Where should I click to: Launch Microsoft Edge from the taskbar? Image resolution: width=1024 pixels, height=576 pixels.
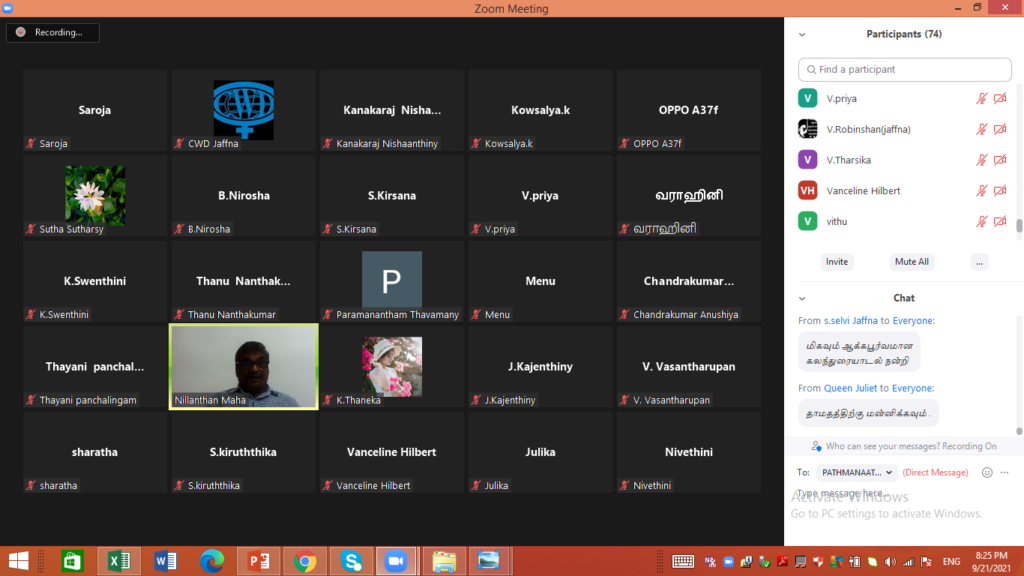click(x=212, y=561)
